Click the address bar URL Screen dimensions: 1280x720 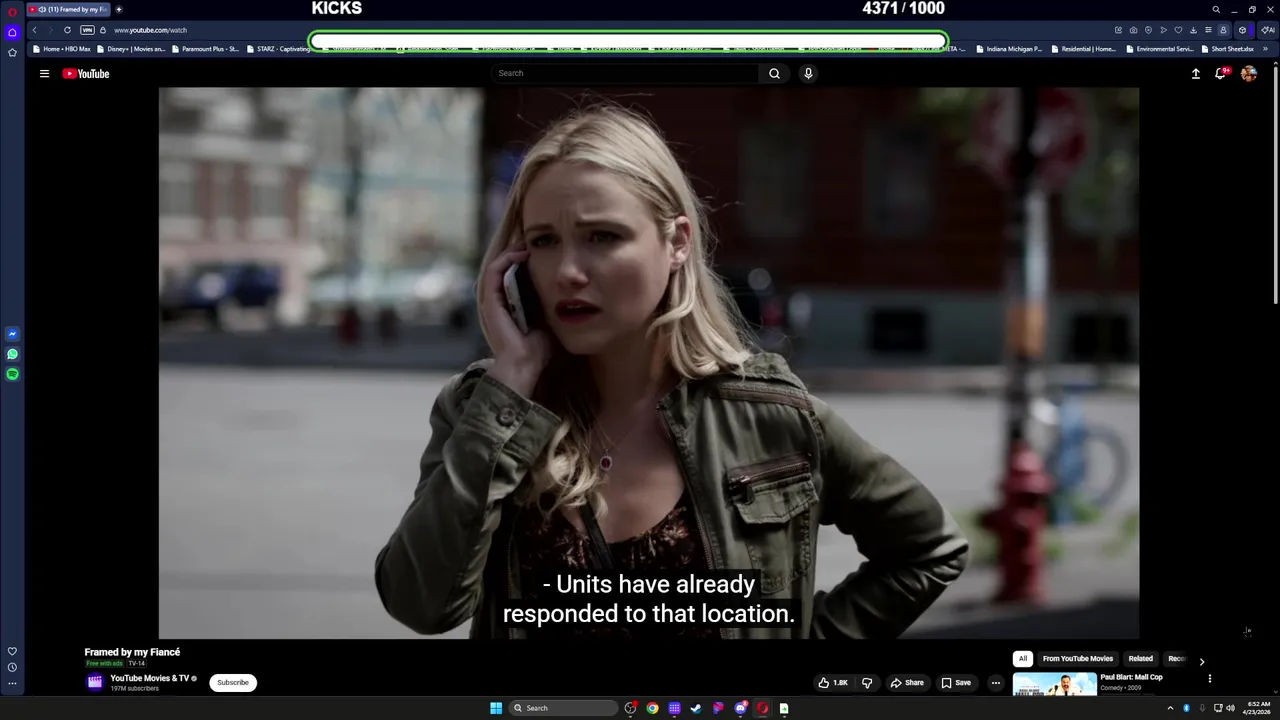click(x=150, y=30)
